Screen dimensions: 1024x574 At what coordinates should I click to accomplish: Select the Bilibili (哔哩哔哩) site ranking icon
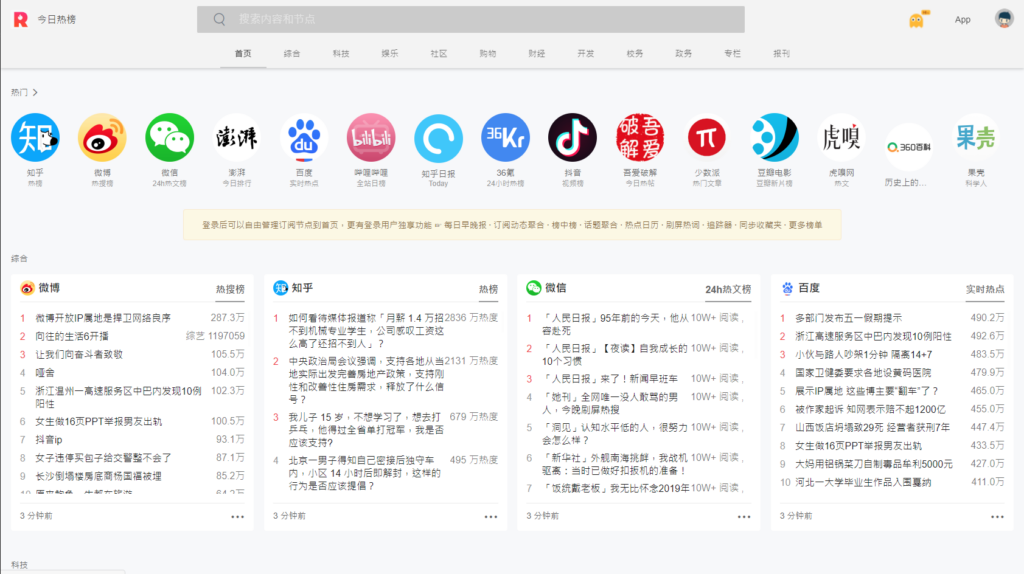[x=371, y=138]
